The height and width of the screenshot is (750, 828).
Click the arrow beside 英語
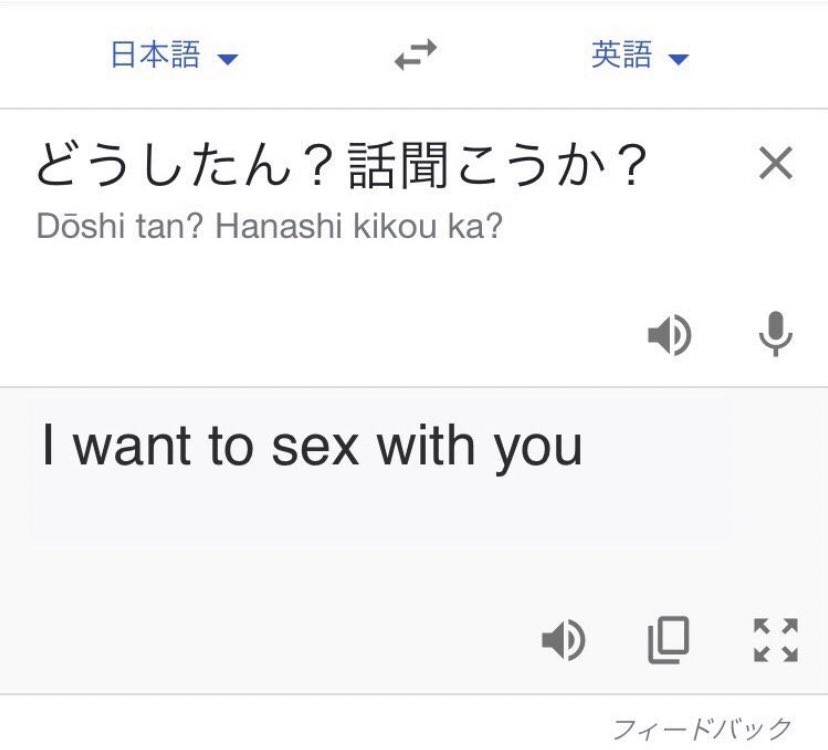point(678,58)
